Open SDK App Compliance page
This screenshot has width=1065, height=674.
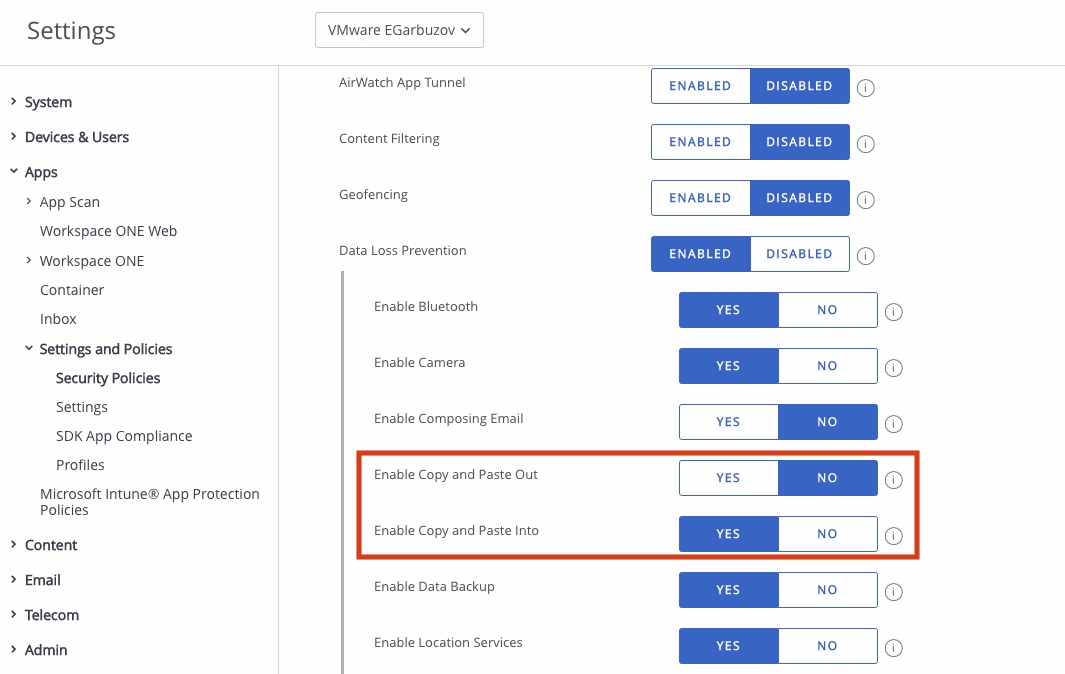click(124, 436)
